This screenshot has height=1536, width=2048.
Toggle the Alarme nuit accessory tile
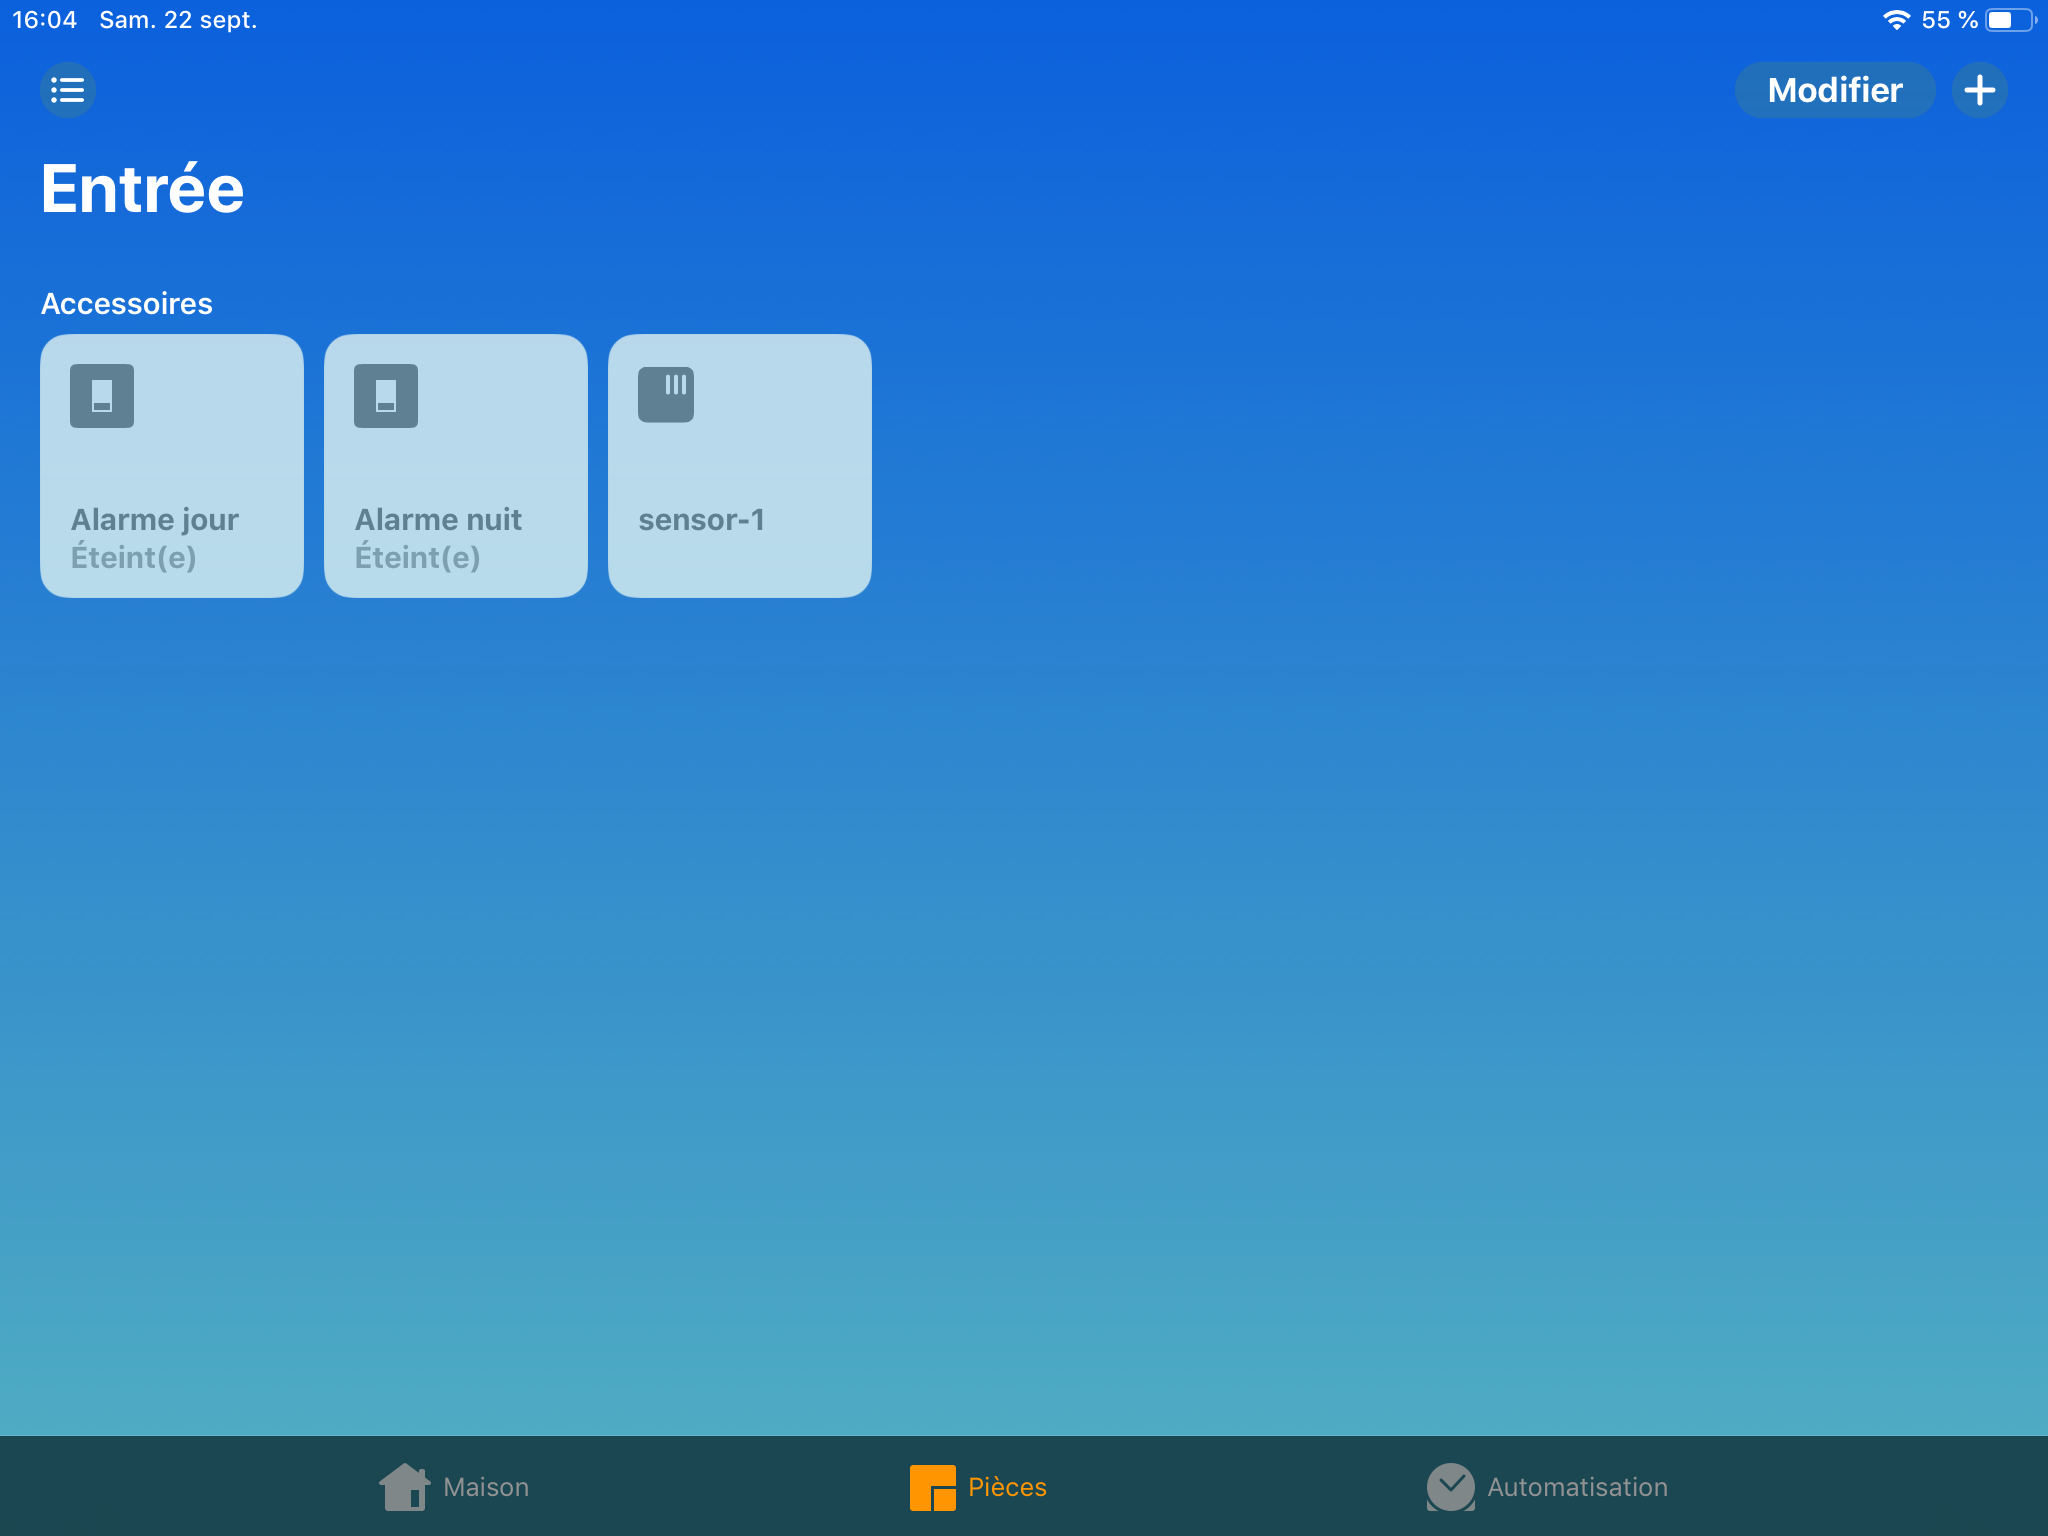[x=456, y=466]
